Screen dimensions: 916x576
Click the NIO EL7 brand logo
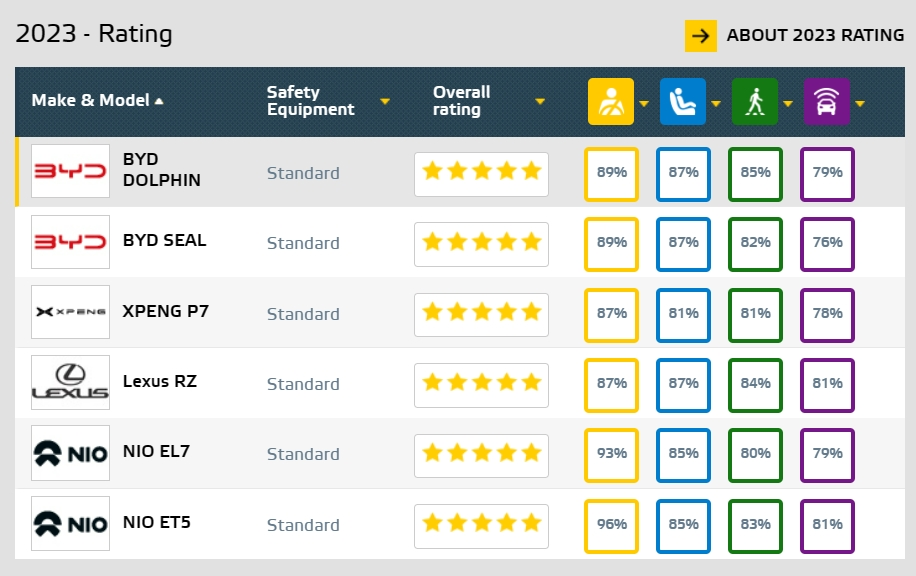click(70, 453)
